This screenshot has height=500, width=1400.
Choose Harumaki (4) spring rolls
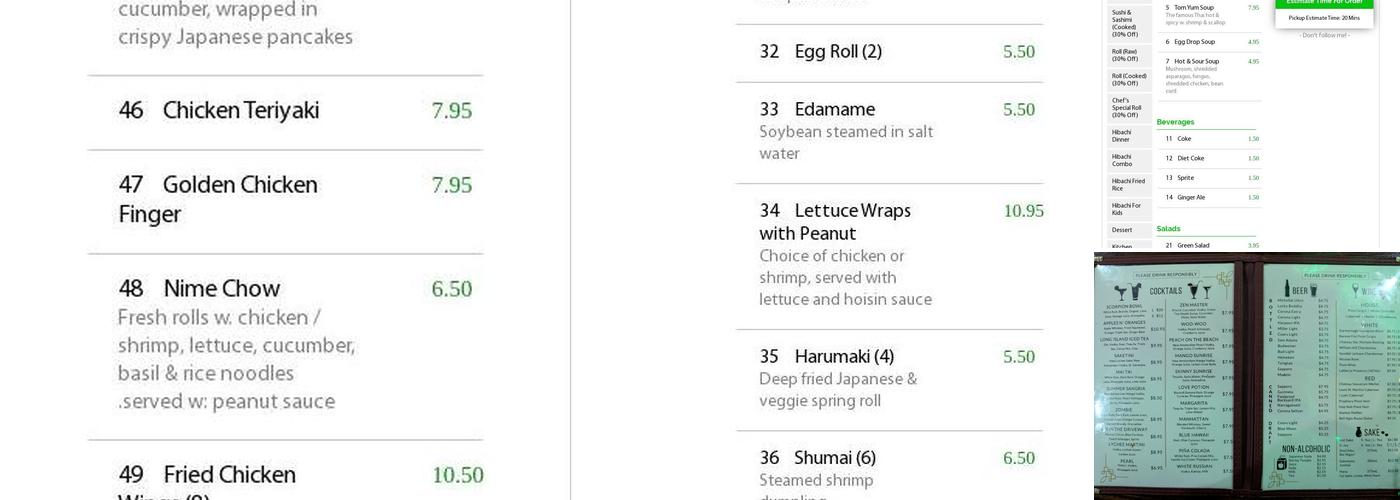[x=844, y=357]
